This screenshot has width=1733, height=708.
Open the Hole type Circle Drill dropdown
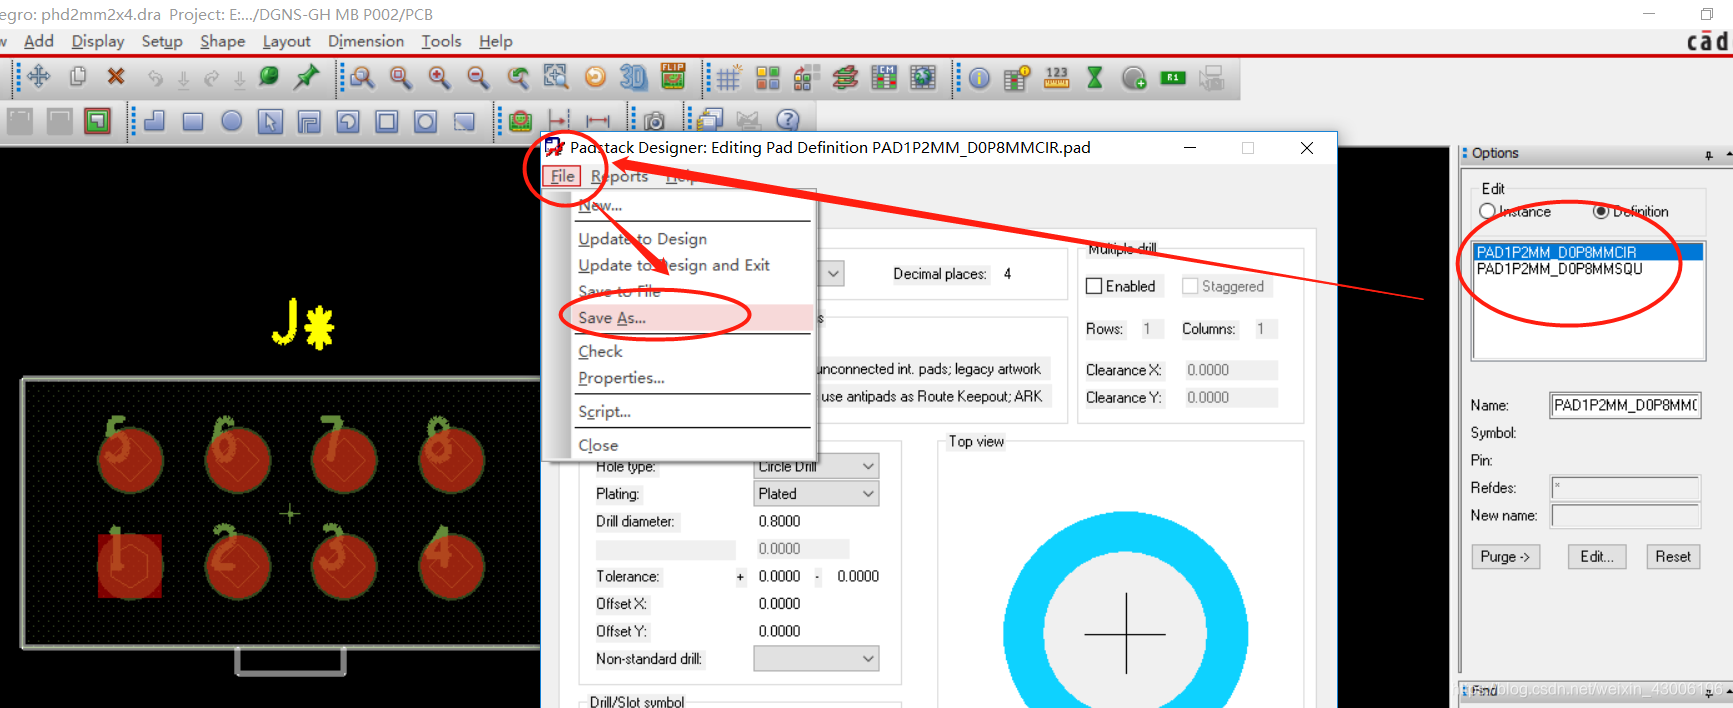click(x=816, y=466)
